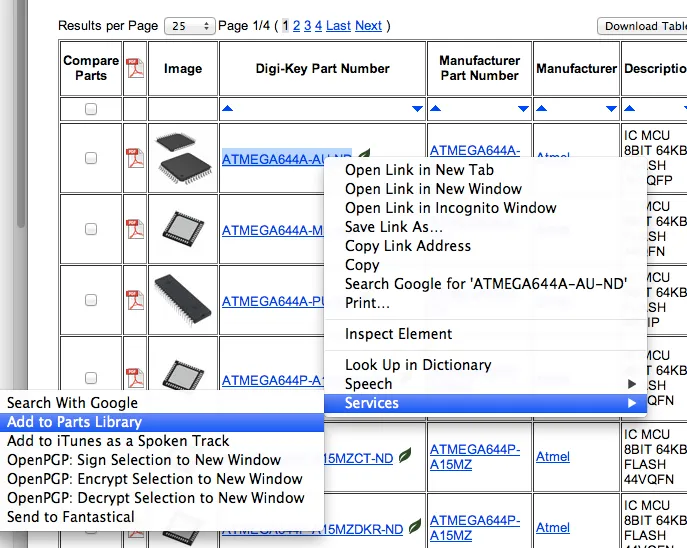The image size is (687, 548).
Task: Check compare-all checkbox below Compare Parts header
Action: [91, 109]
